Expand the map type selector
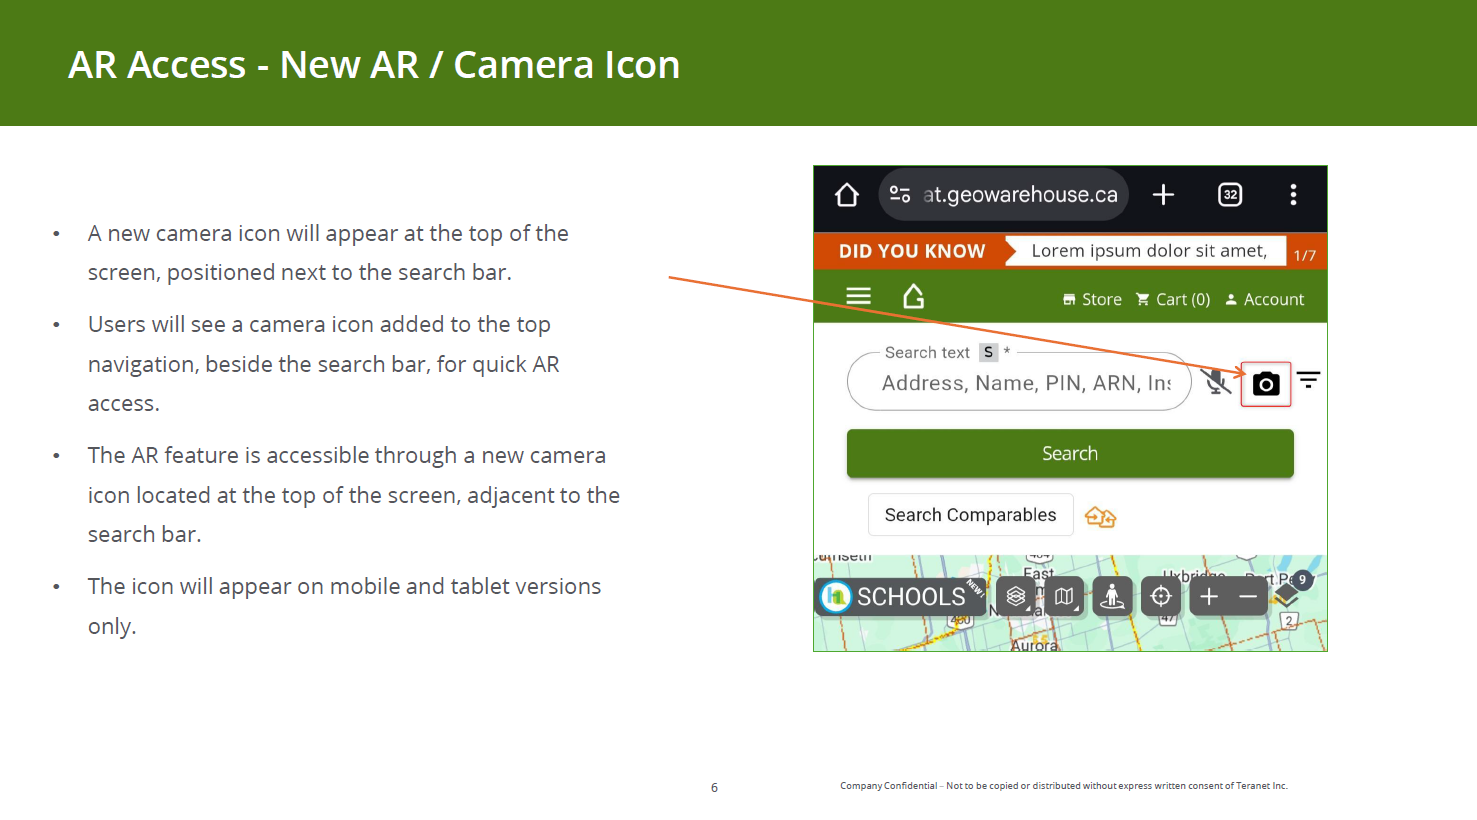The height and width of the screenshot is (820, 1477). [x=1064, y=597]
